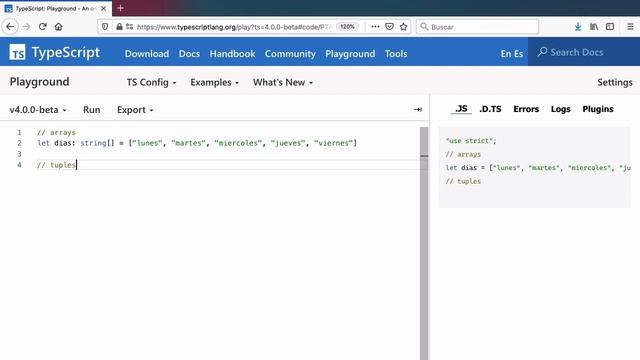The height and width of the screenshot is (360, 640).
Task: Open the browser home page icon
Action: coord(58,27)
